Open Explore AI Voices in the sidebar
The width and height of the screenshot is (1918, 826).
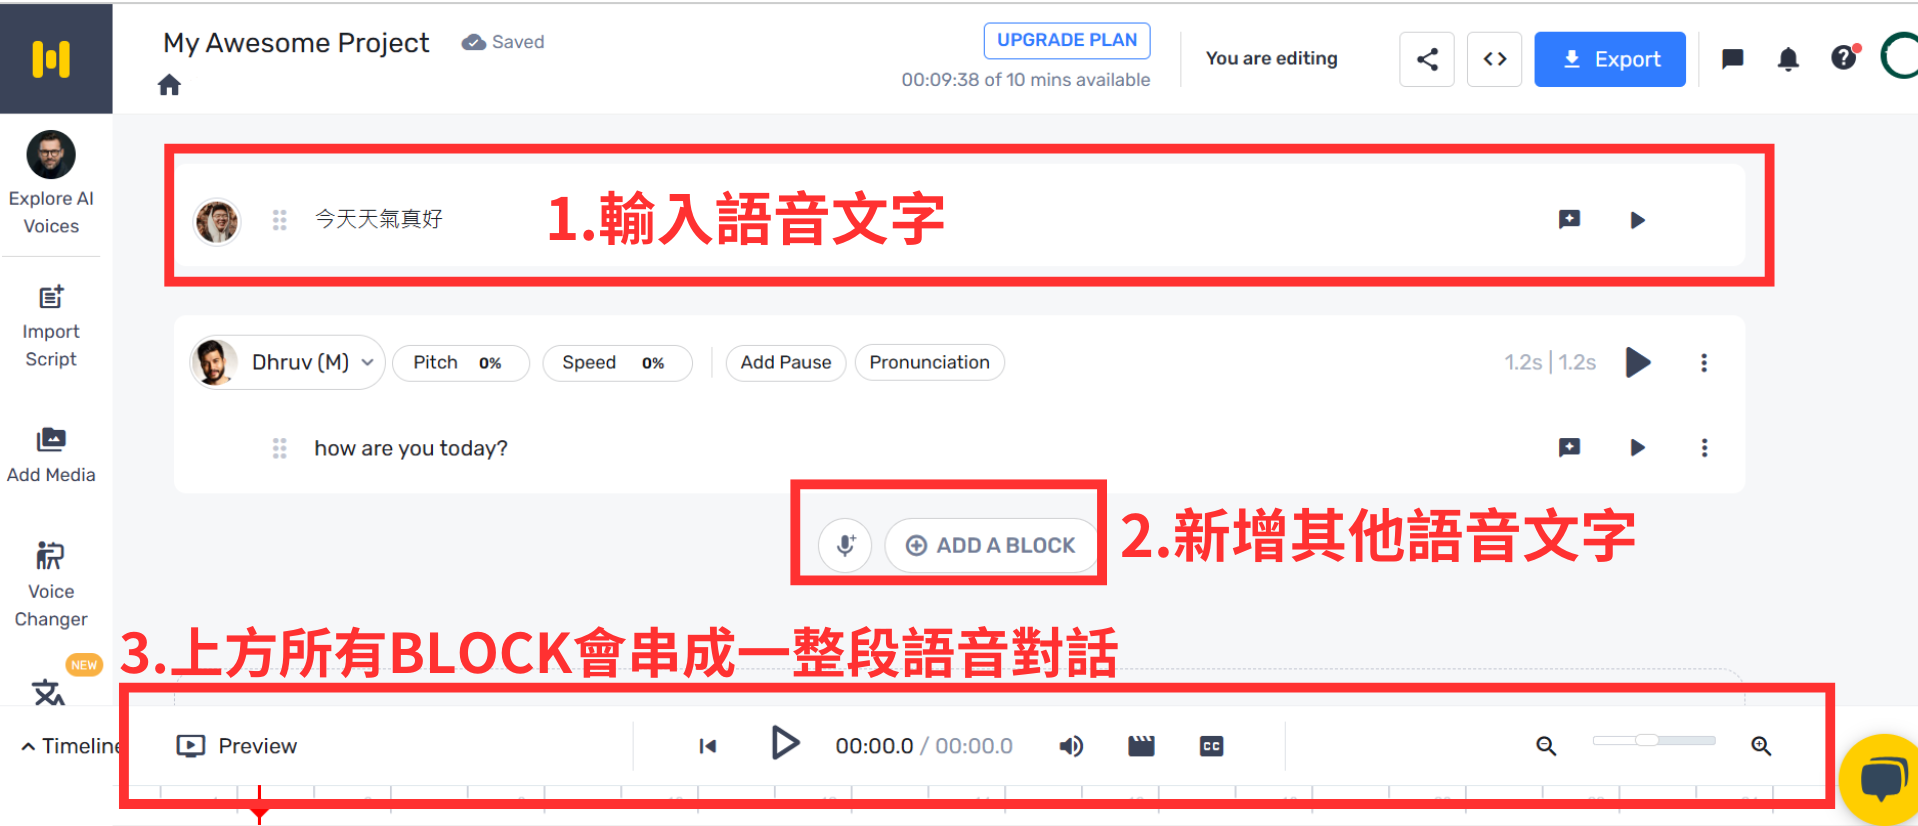click(x=51, y=184)
